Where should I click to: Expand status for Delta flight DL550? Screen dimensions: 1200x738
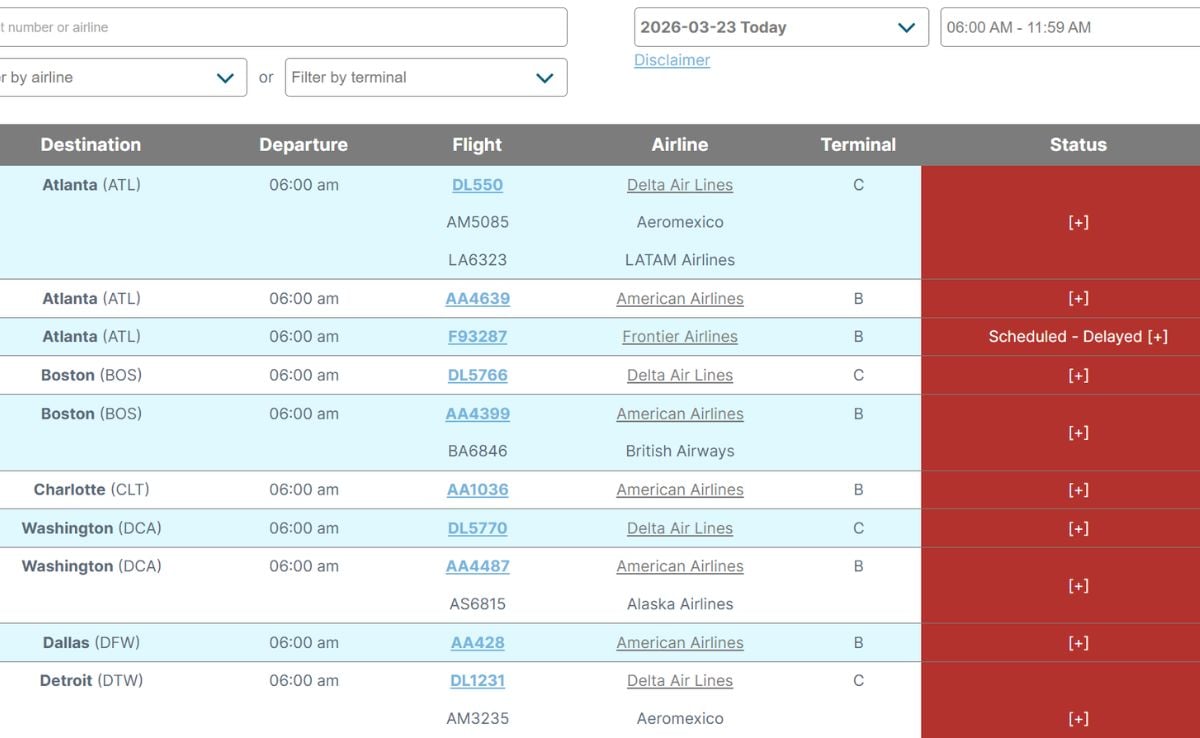point(1078,223)
